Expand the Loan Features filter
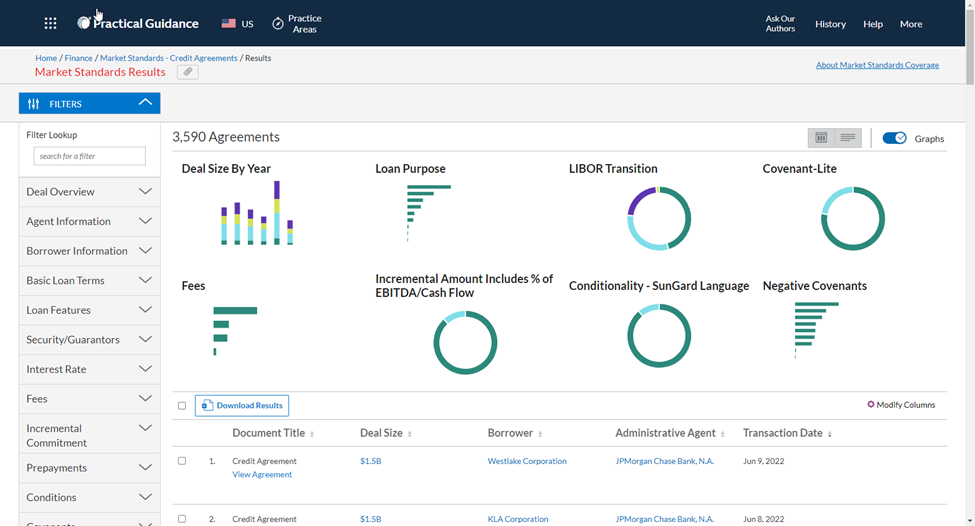 click(x=90, y=310)
